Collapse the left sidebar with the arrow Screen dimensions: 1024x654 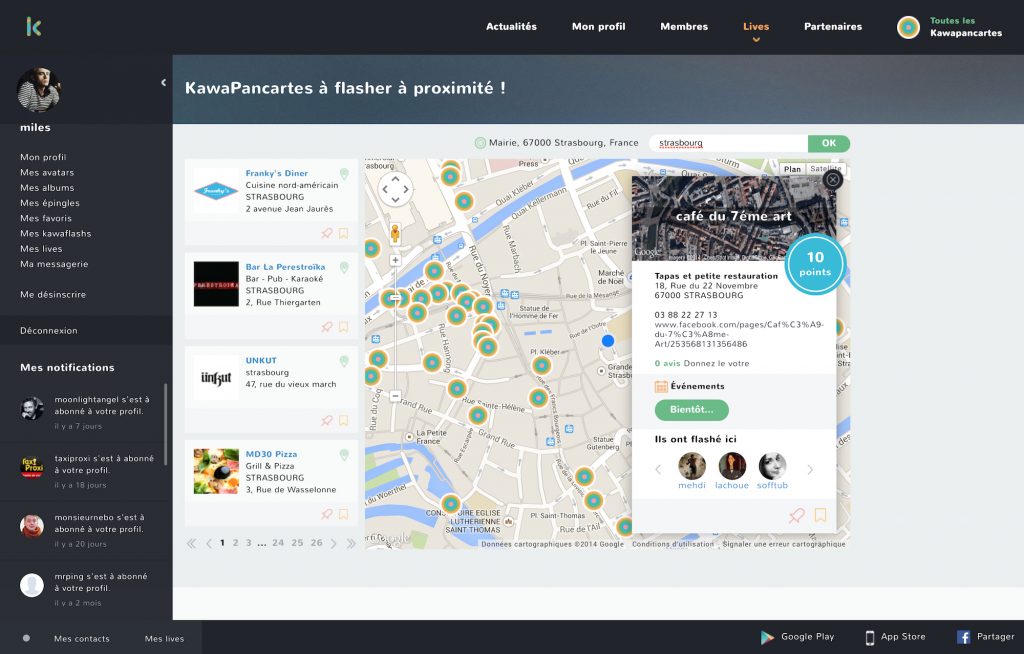pyautogui.click(x=163, y=82)
